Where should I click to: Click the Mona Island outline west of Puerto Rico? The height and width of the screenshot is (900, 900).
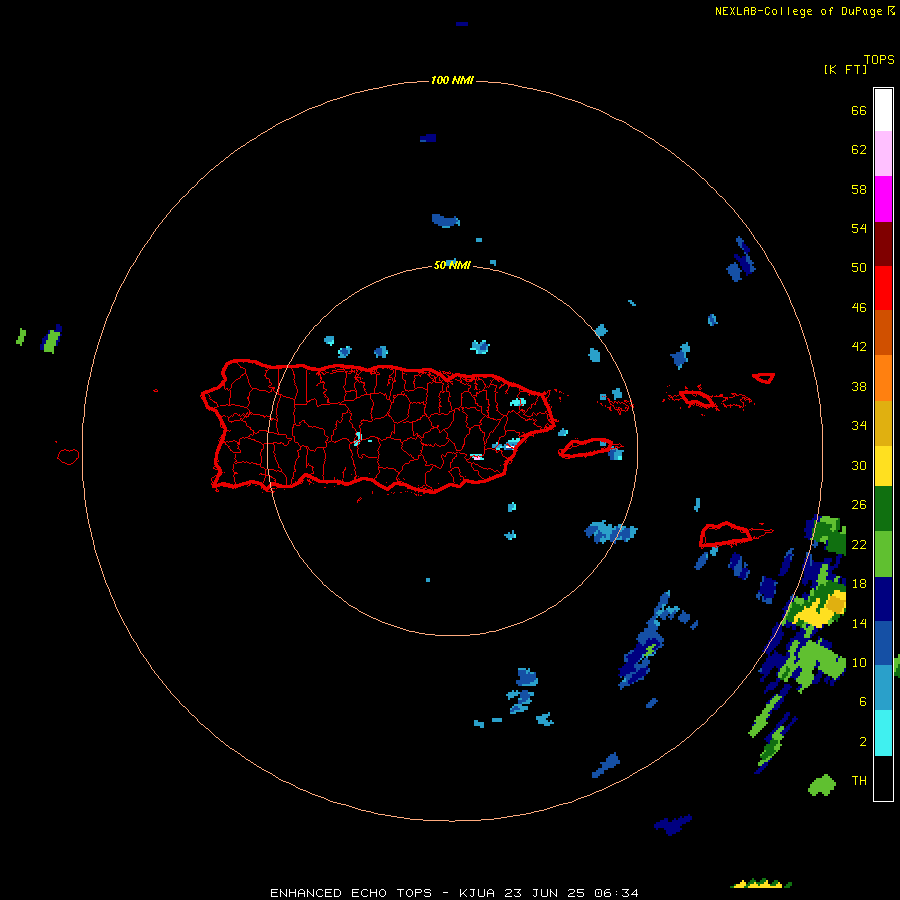point(68,456)
